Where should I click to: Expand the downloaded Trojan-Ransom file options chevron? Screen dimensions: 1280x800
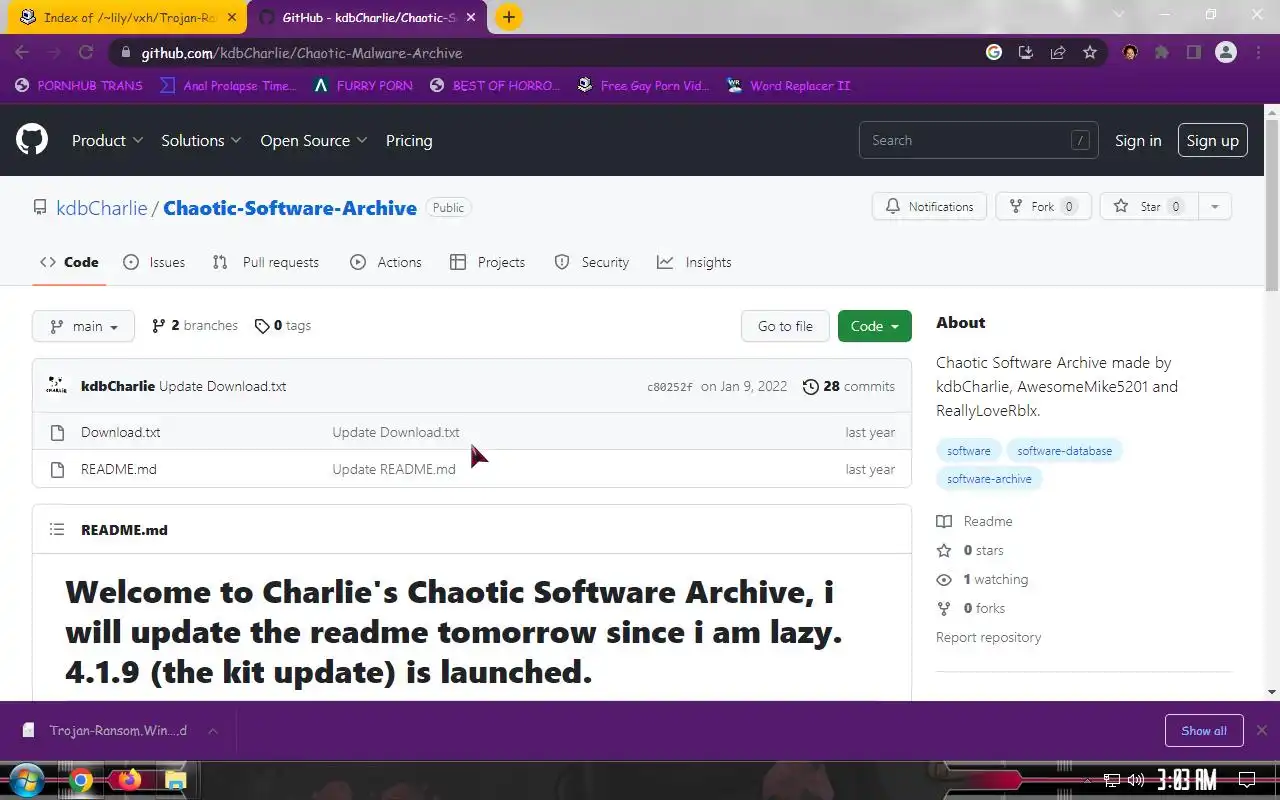coord(212,730)
